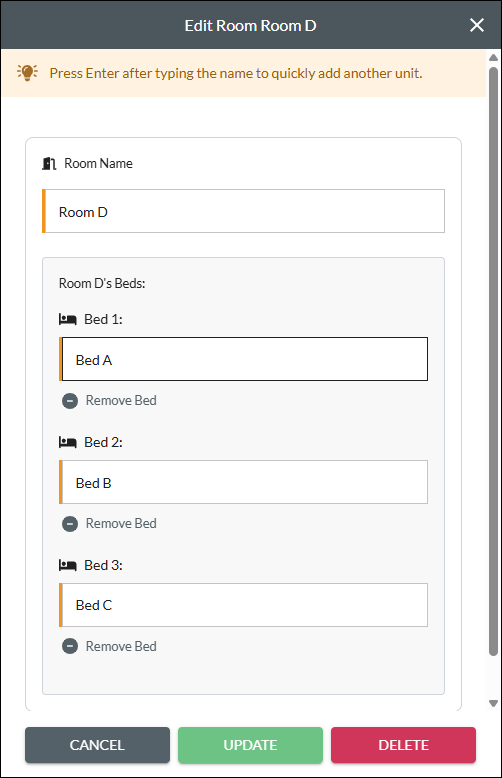The image size is (502, 778).
Task: Click the minus icon under Bed B
Action: (70, 523)
